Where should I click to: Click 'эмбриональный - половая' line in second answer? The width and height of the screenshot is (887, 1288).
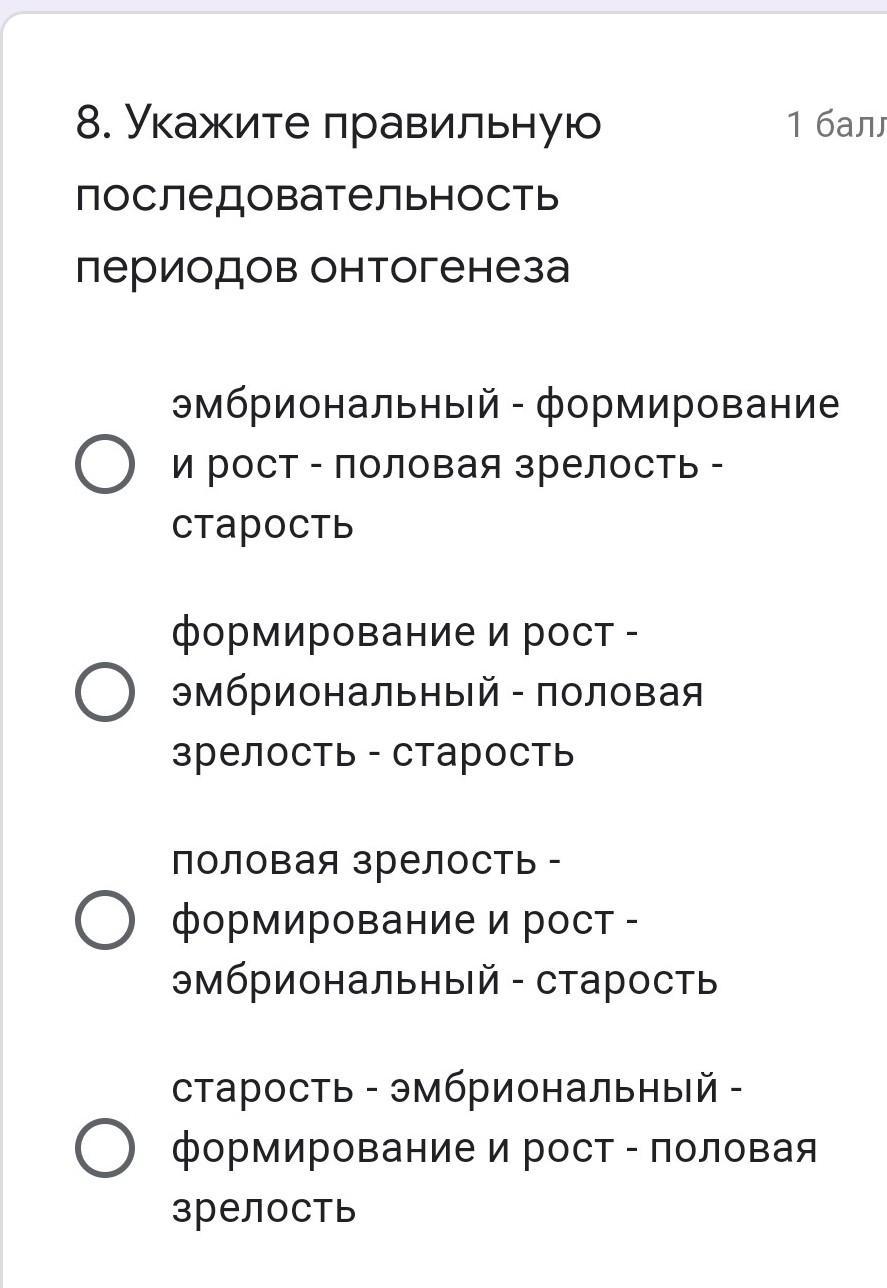pos(437,692)
